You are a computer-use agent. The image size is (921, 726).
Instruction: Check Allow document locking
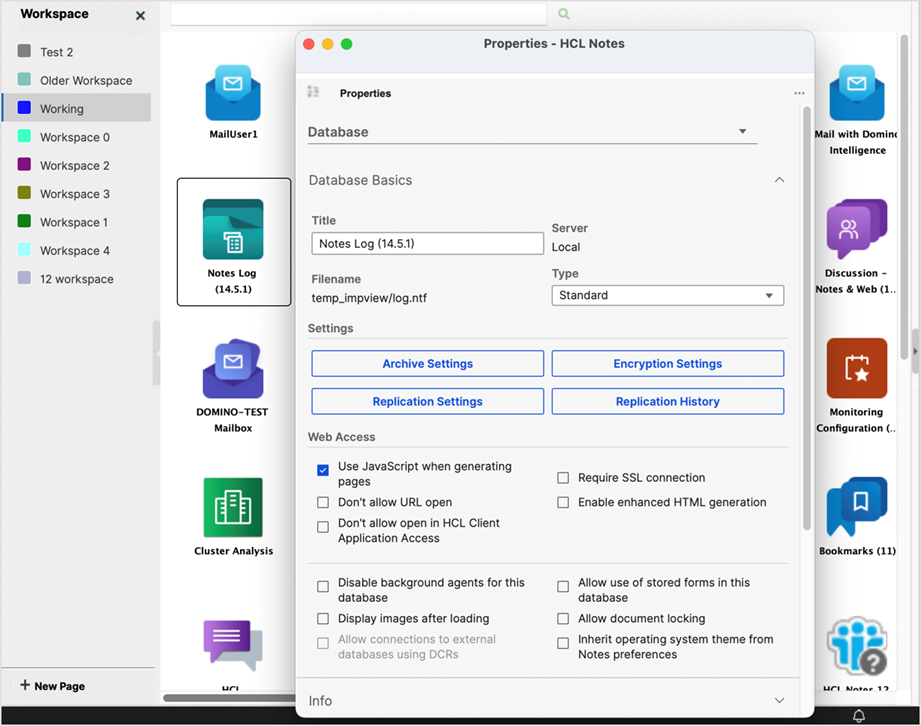pos(563,618)
